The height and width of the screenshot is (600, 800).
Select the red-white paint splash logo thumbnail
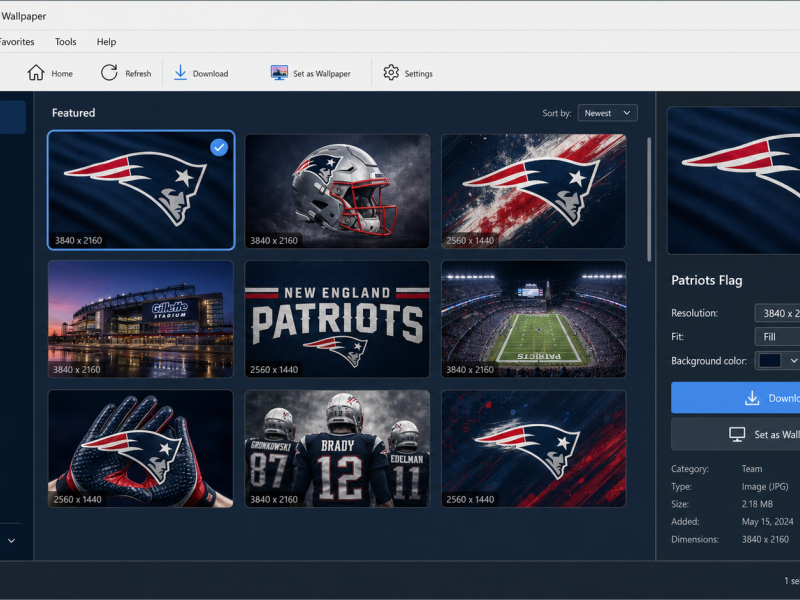click(534, 191)
